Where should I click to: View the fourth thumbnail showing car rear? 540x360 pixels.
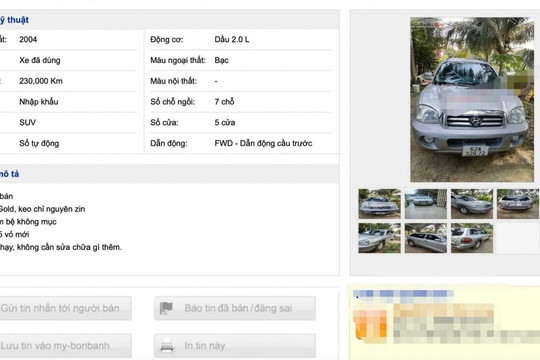[518, 204]
